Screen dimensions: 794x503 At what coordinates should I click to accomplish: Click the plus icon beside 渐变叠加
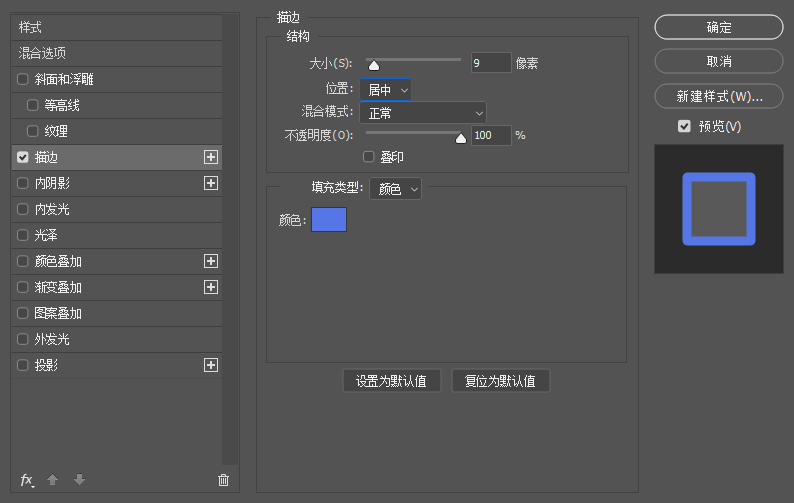[x=211, y=287]
